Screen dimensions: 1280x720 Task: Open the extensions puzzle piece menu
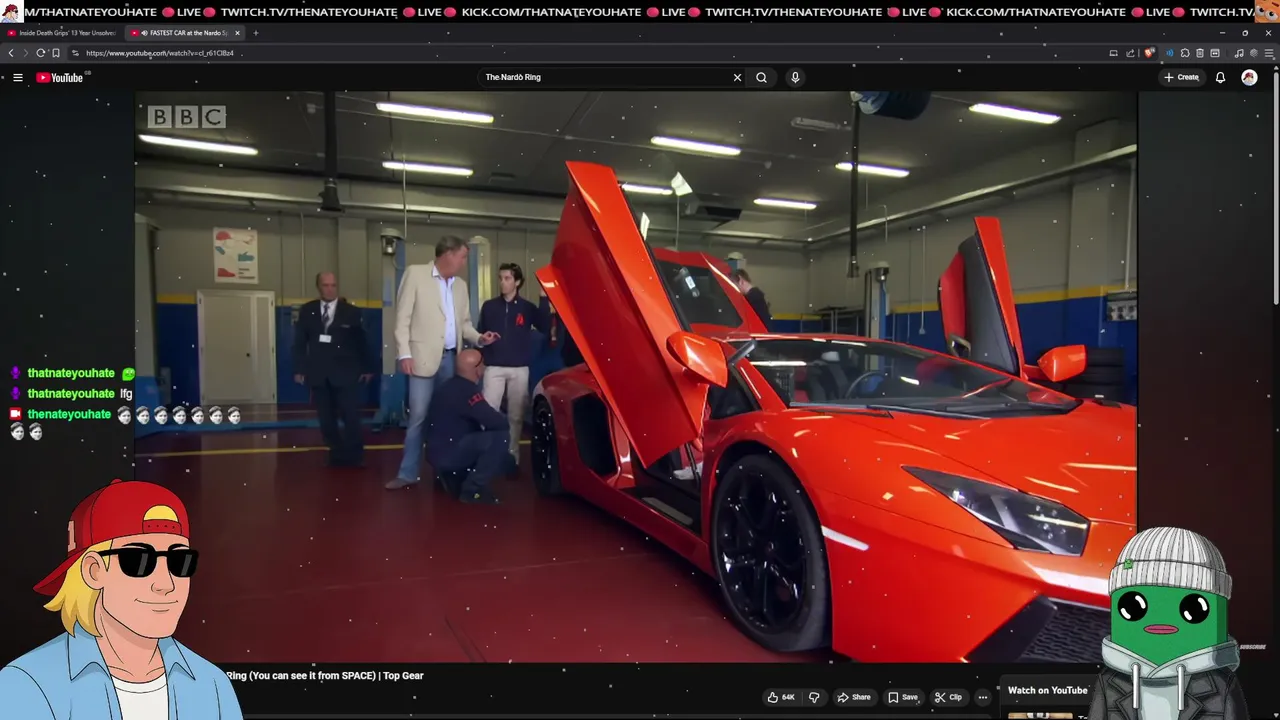tap(1185, 53)
